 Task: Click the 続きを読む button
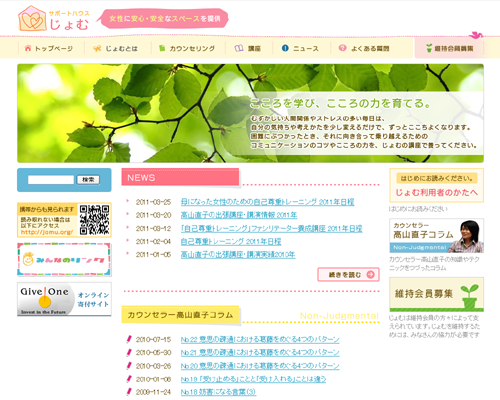coord(348,274)
